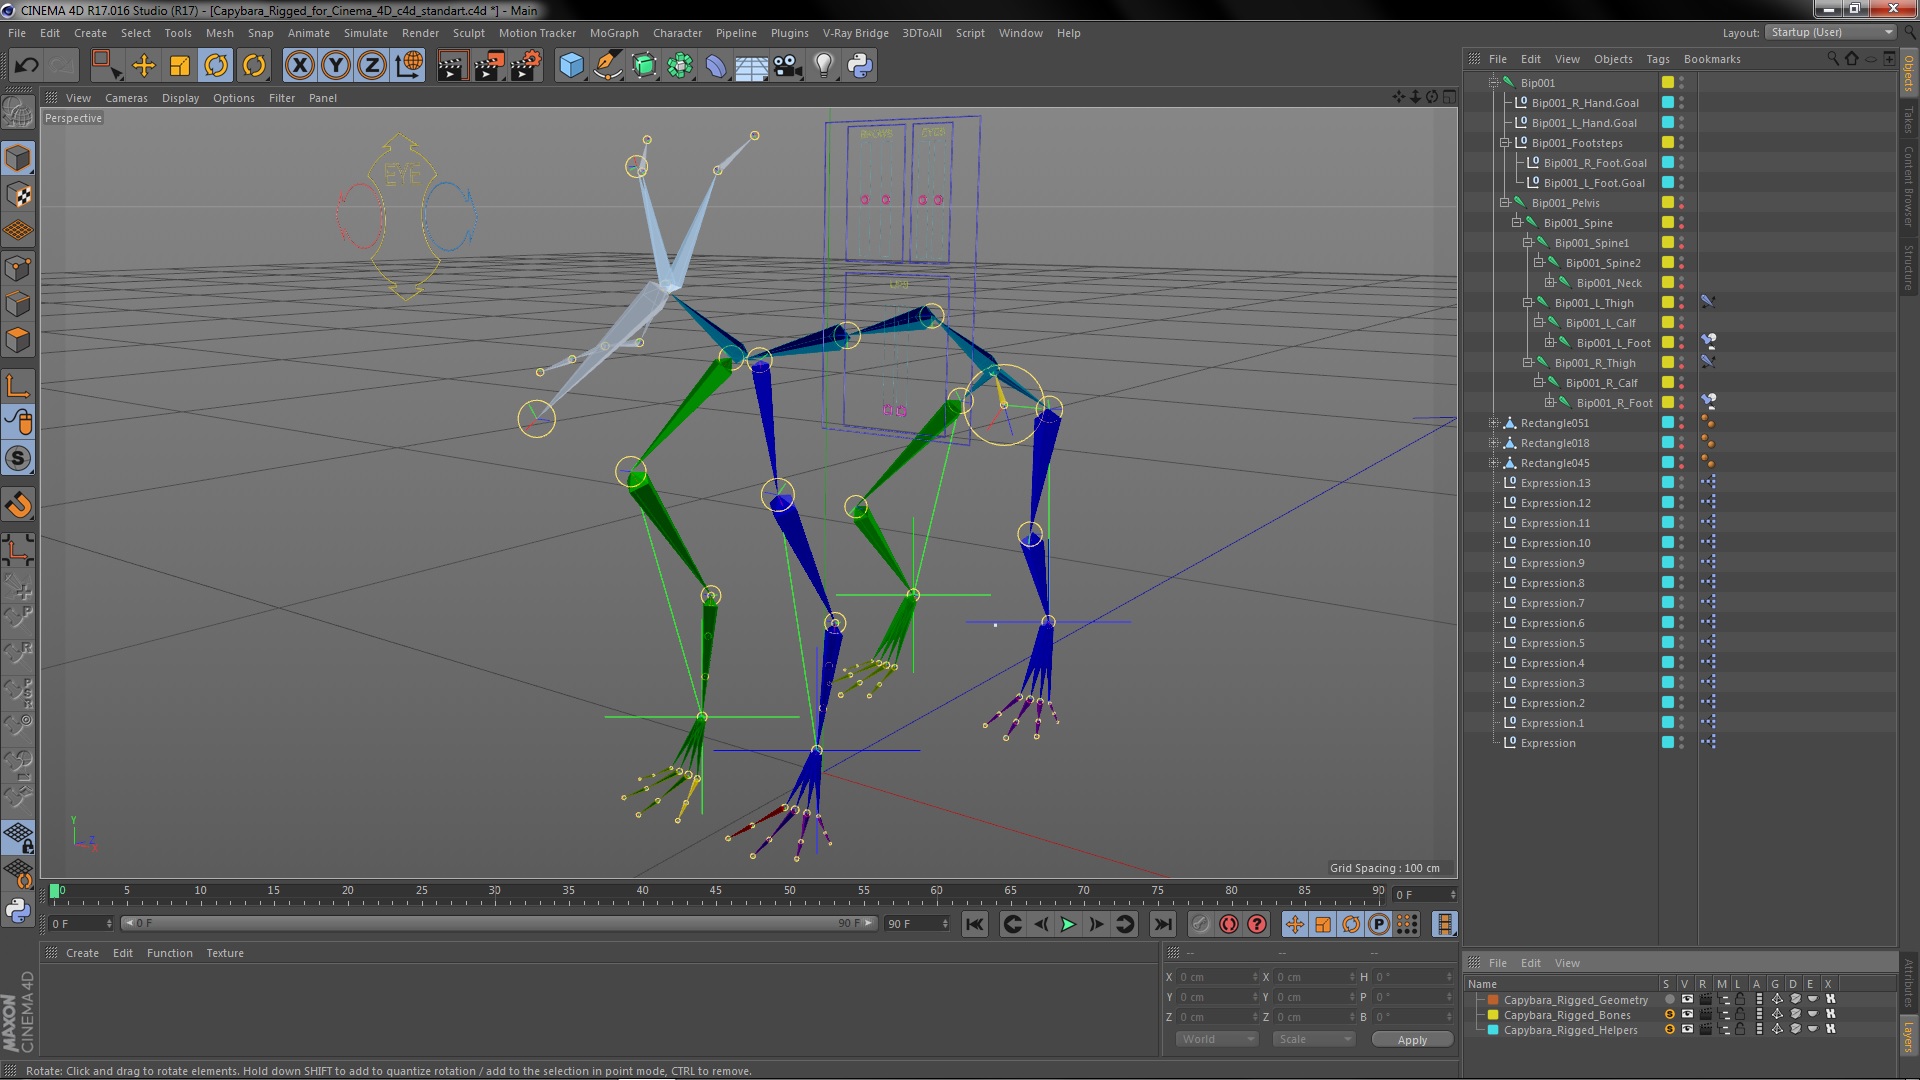Expand Bip001_Spine in outliner
The width and height of the screenshot is (1920, 1080).
pyautogui.click(x=1514, y=222)
